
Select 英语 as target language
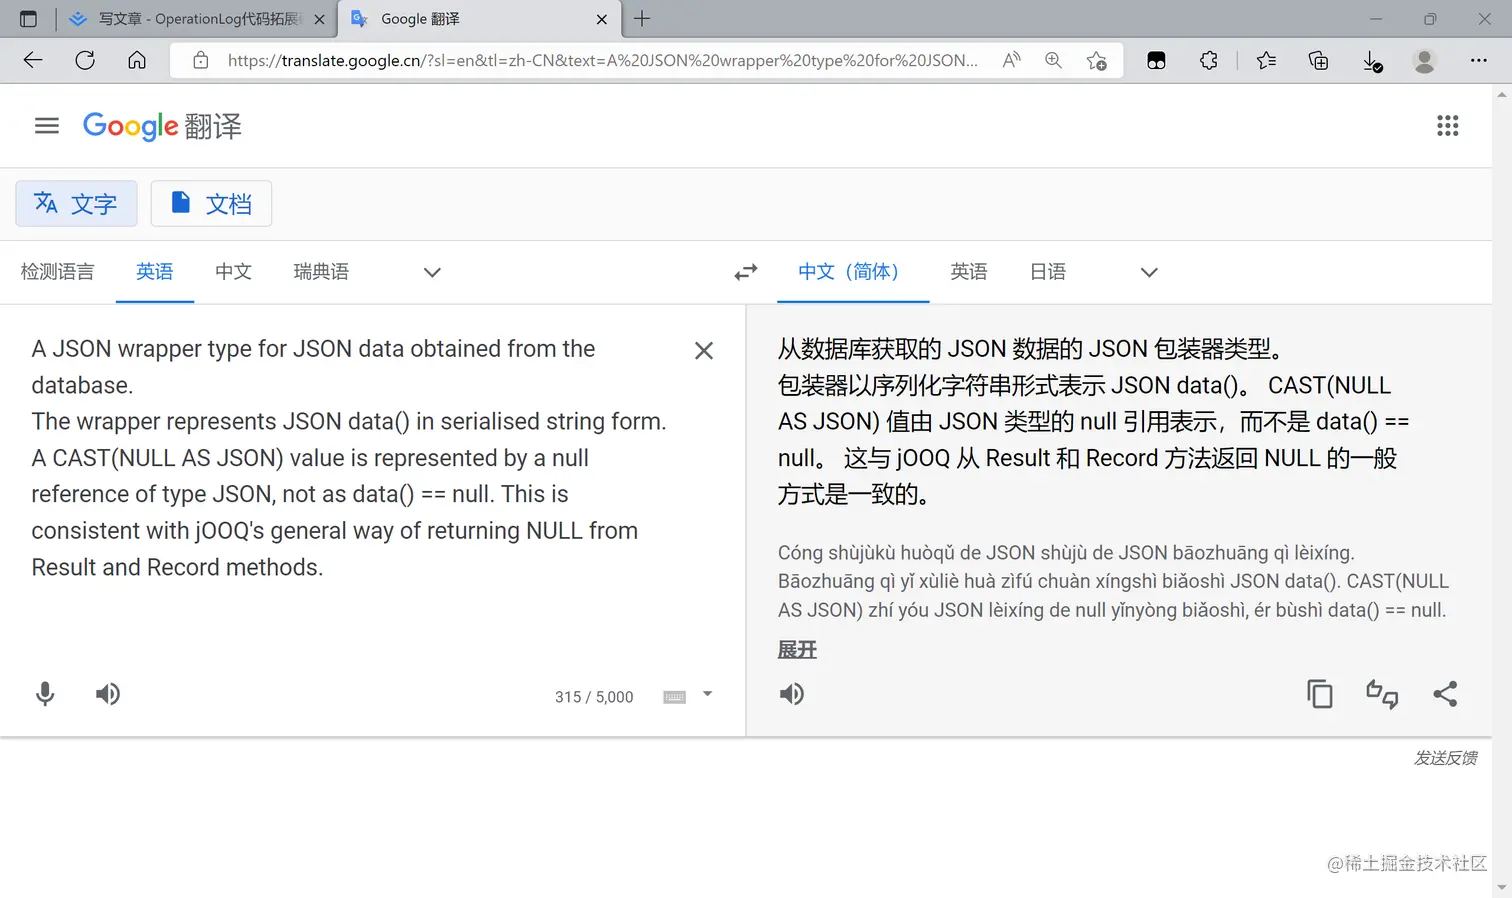click(x=969, y=272)
